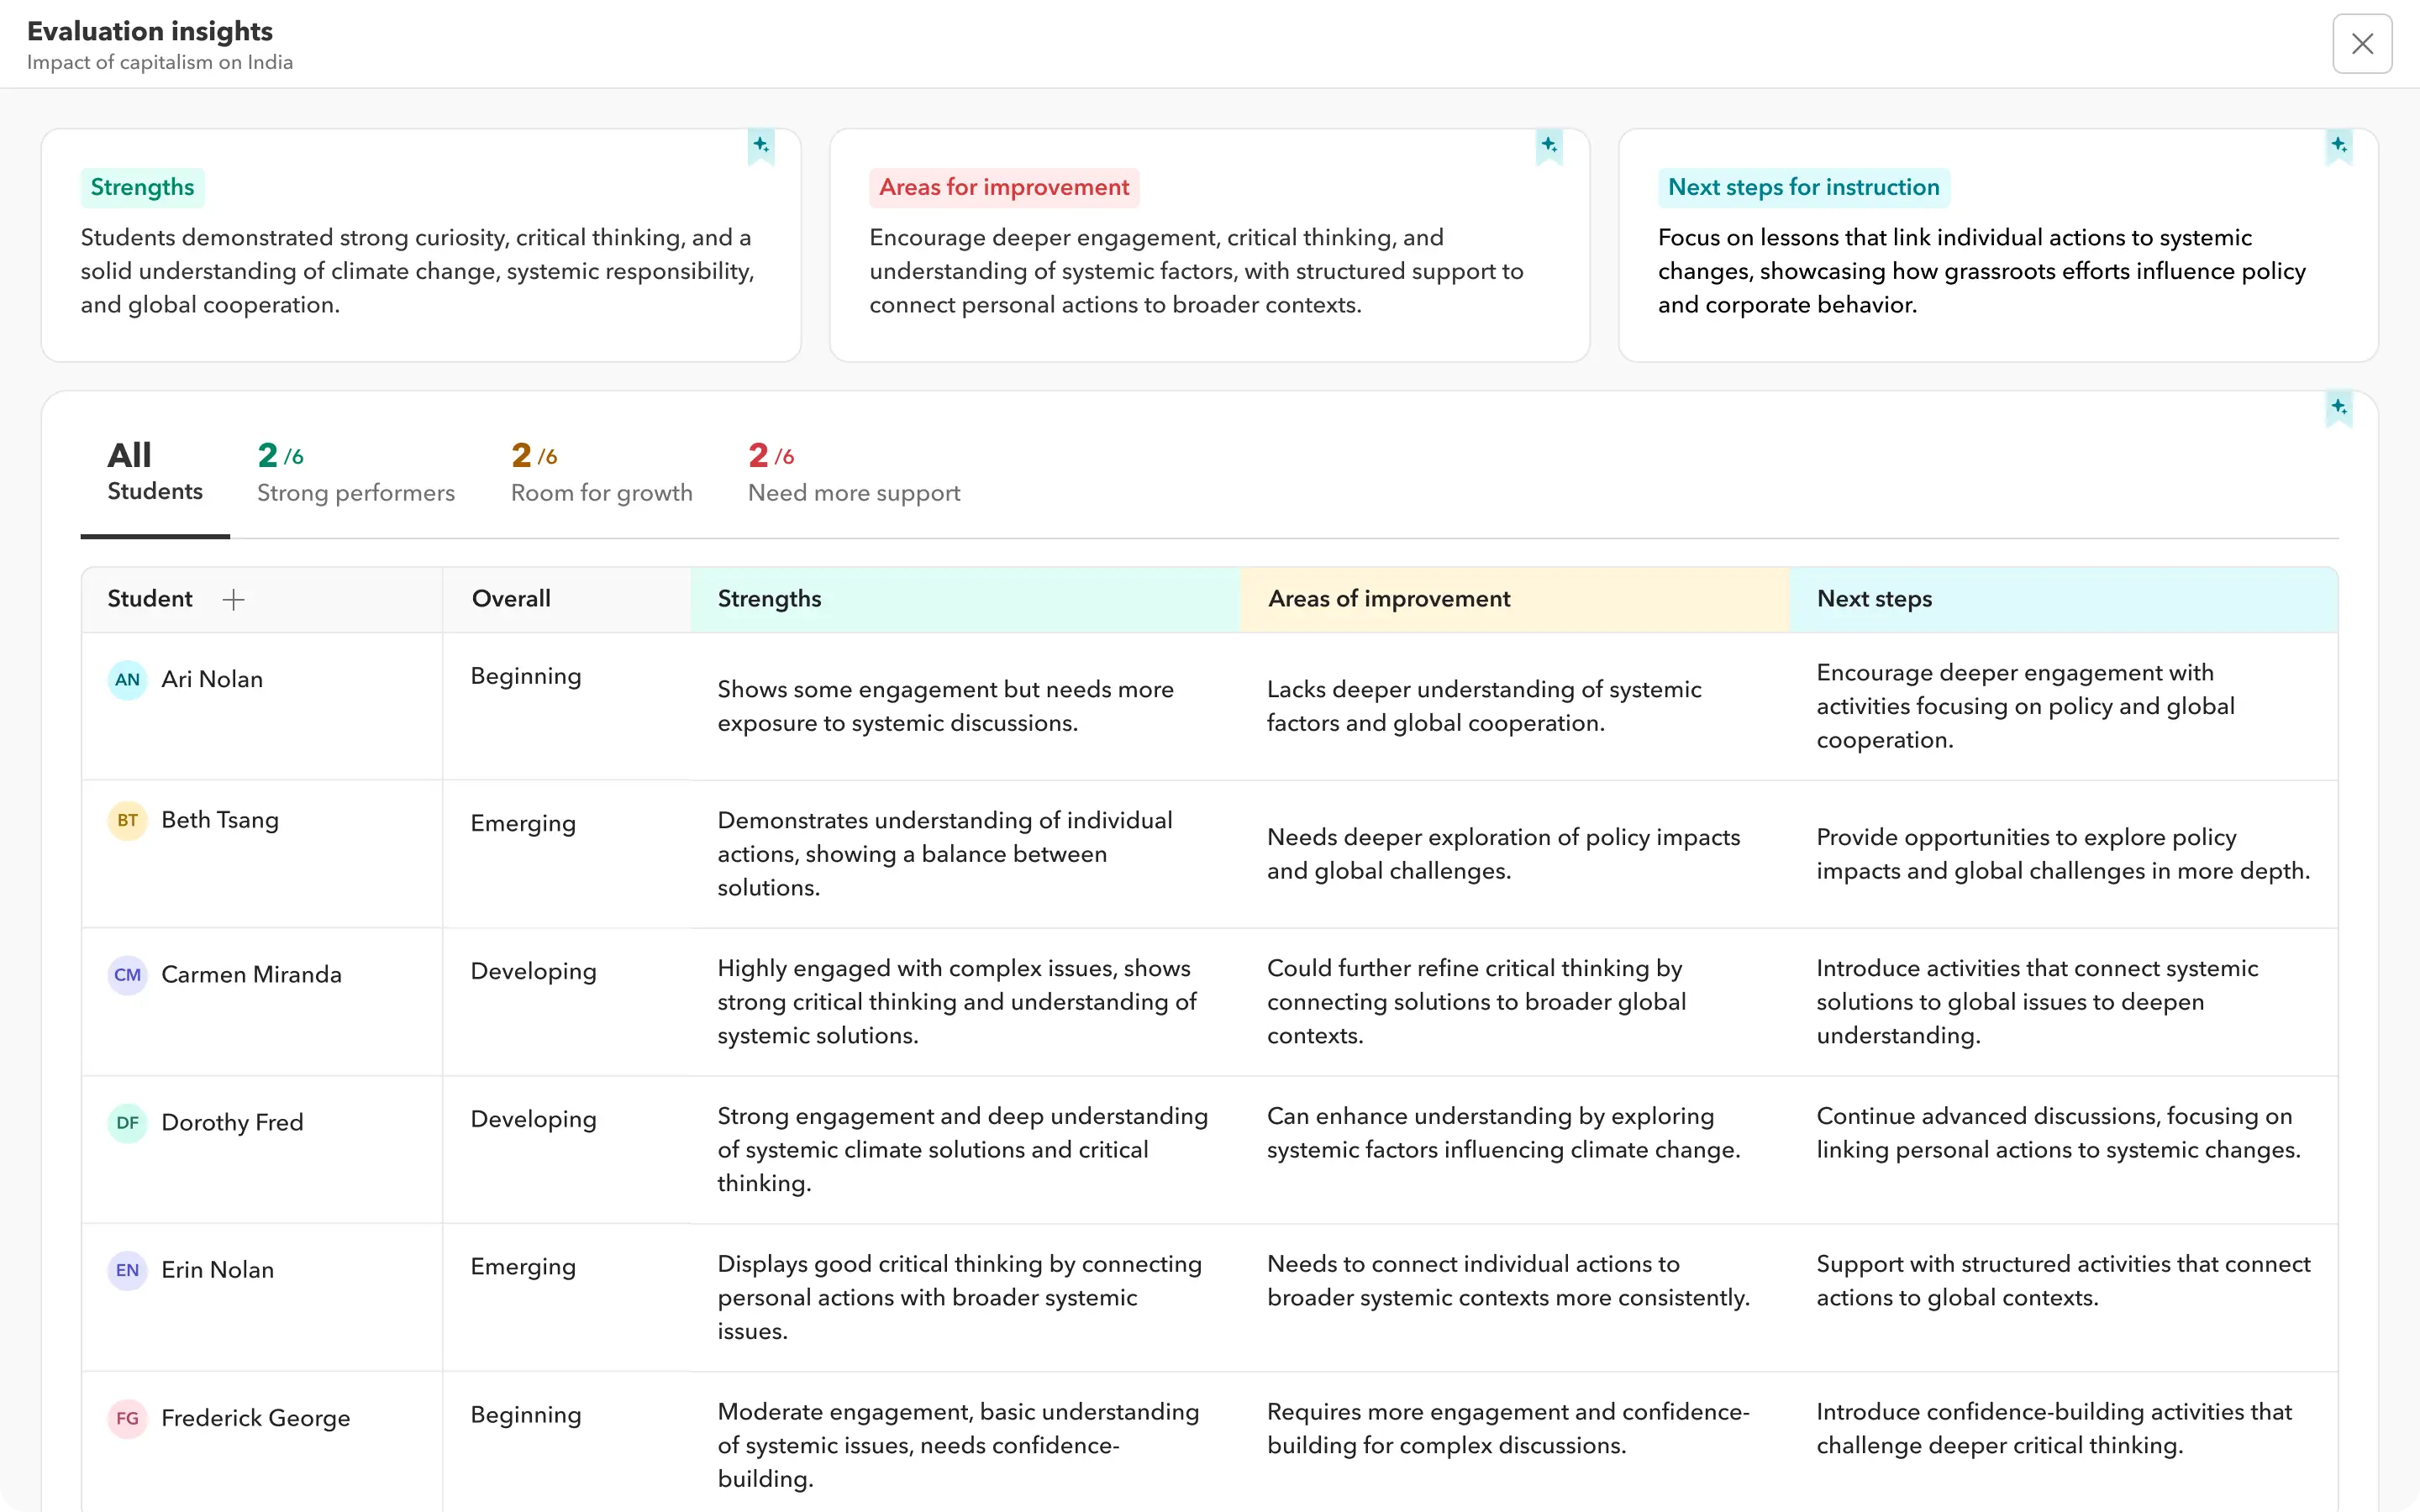
Task: Select the Need more support tab
Action: pyautogui.click(x=853, y=471)
